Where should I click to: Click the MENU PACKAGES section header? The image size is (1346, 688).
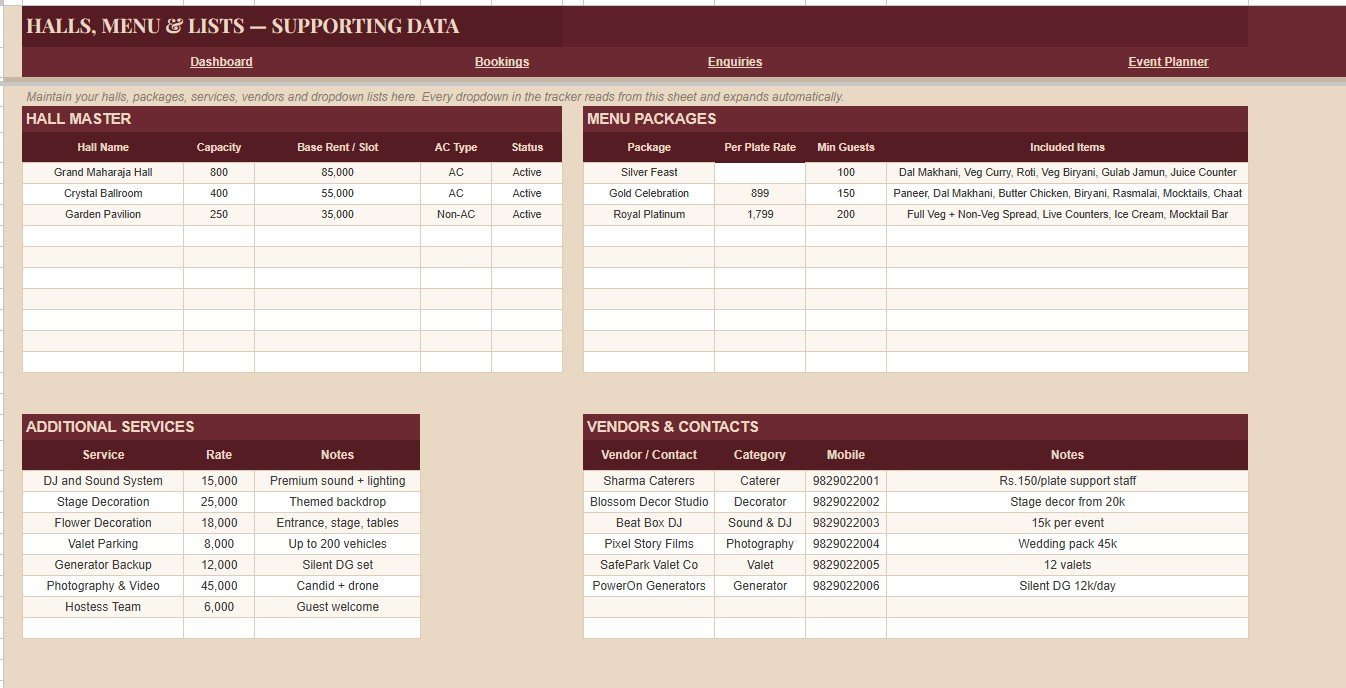point(916,119)
